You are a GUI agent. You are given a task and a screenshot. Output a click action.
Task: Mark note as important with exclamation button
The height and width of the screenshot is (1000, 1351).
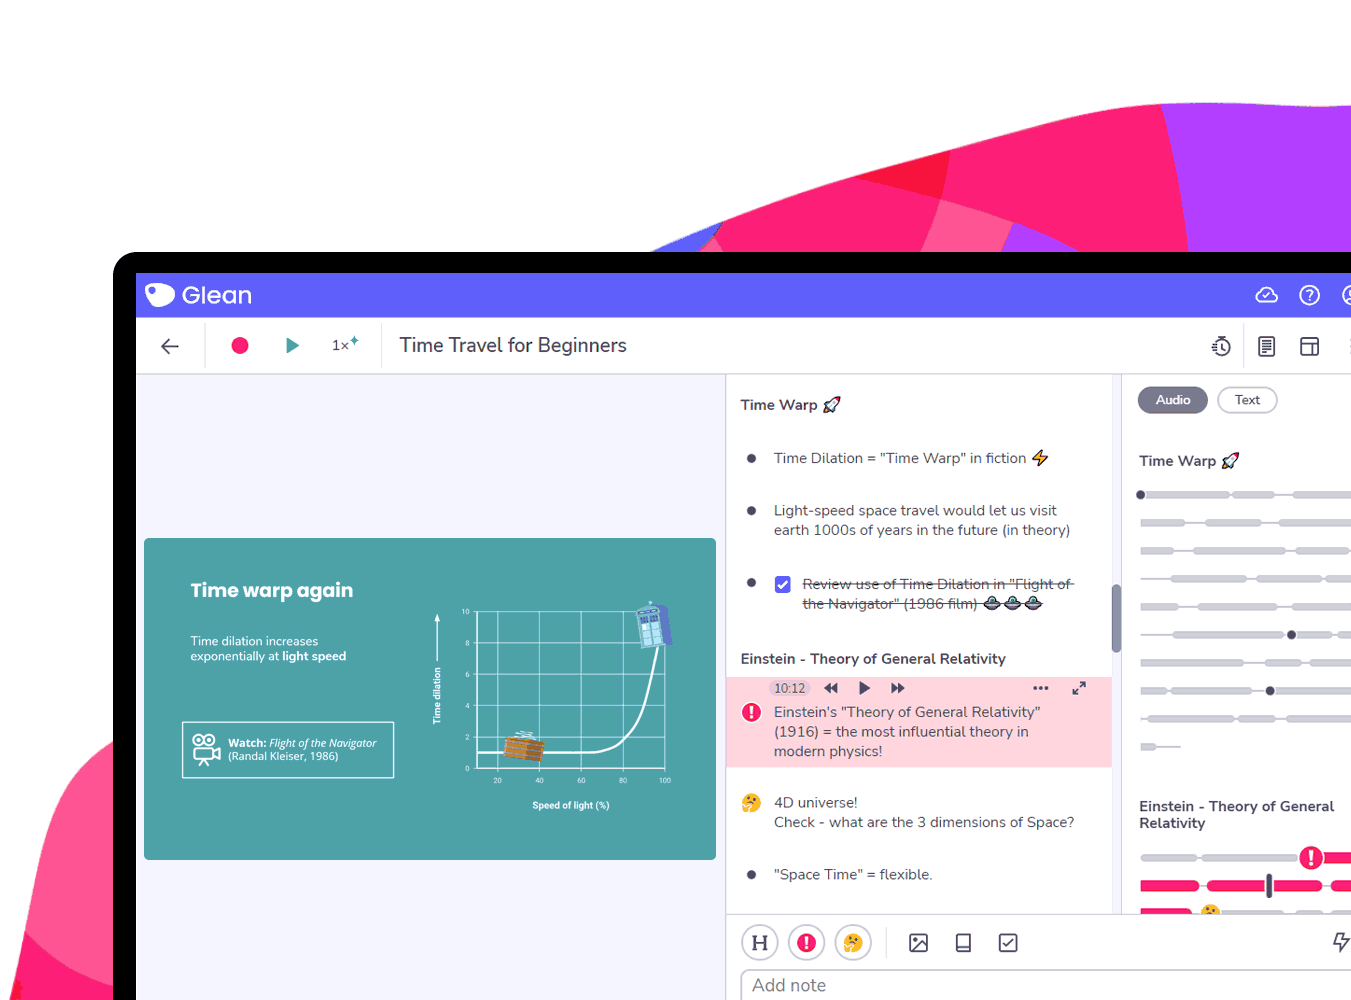806,942
